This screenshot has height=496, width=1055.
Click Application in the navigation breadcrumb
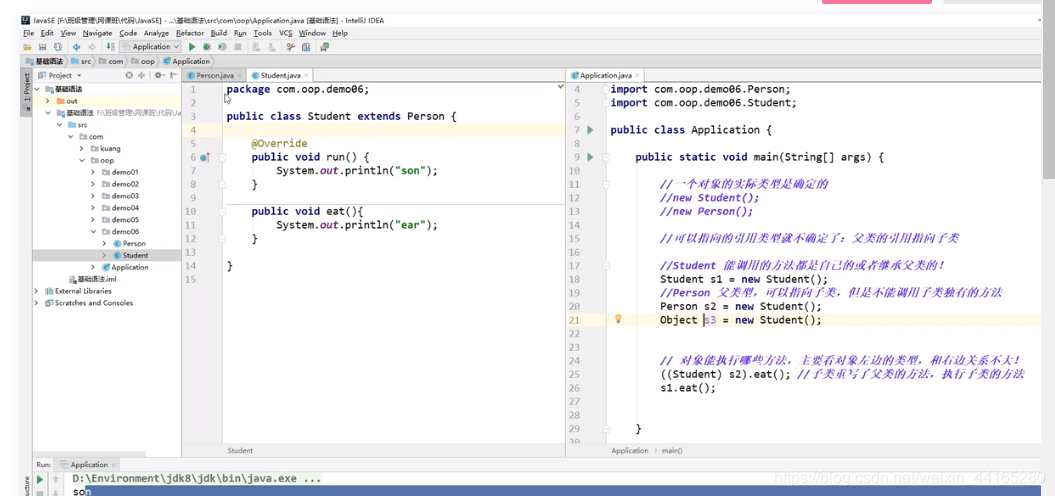186,61
